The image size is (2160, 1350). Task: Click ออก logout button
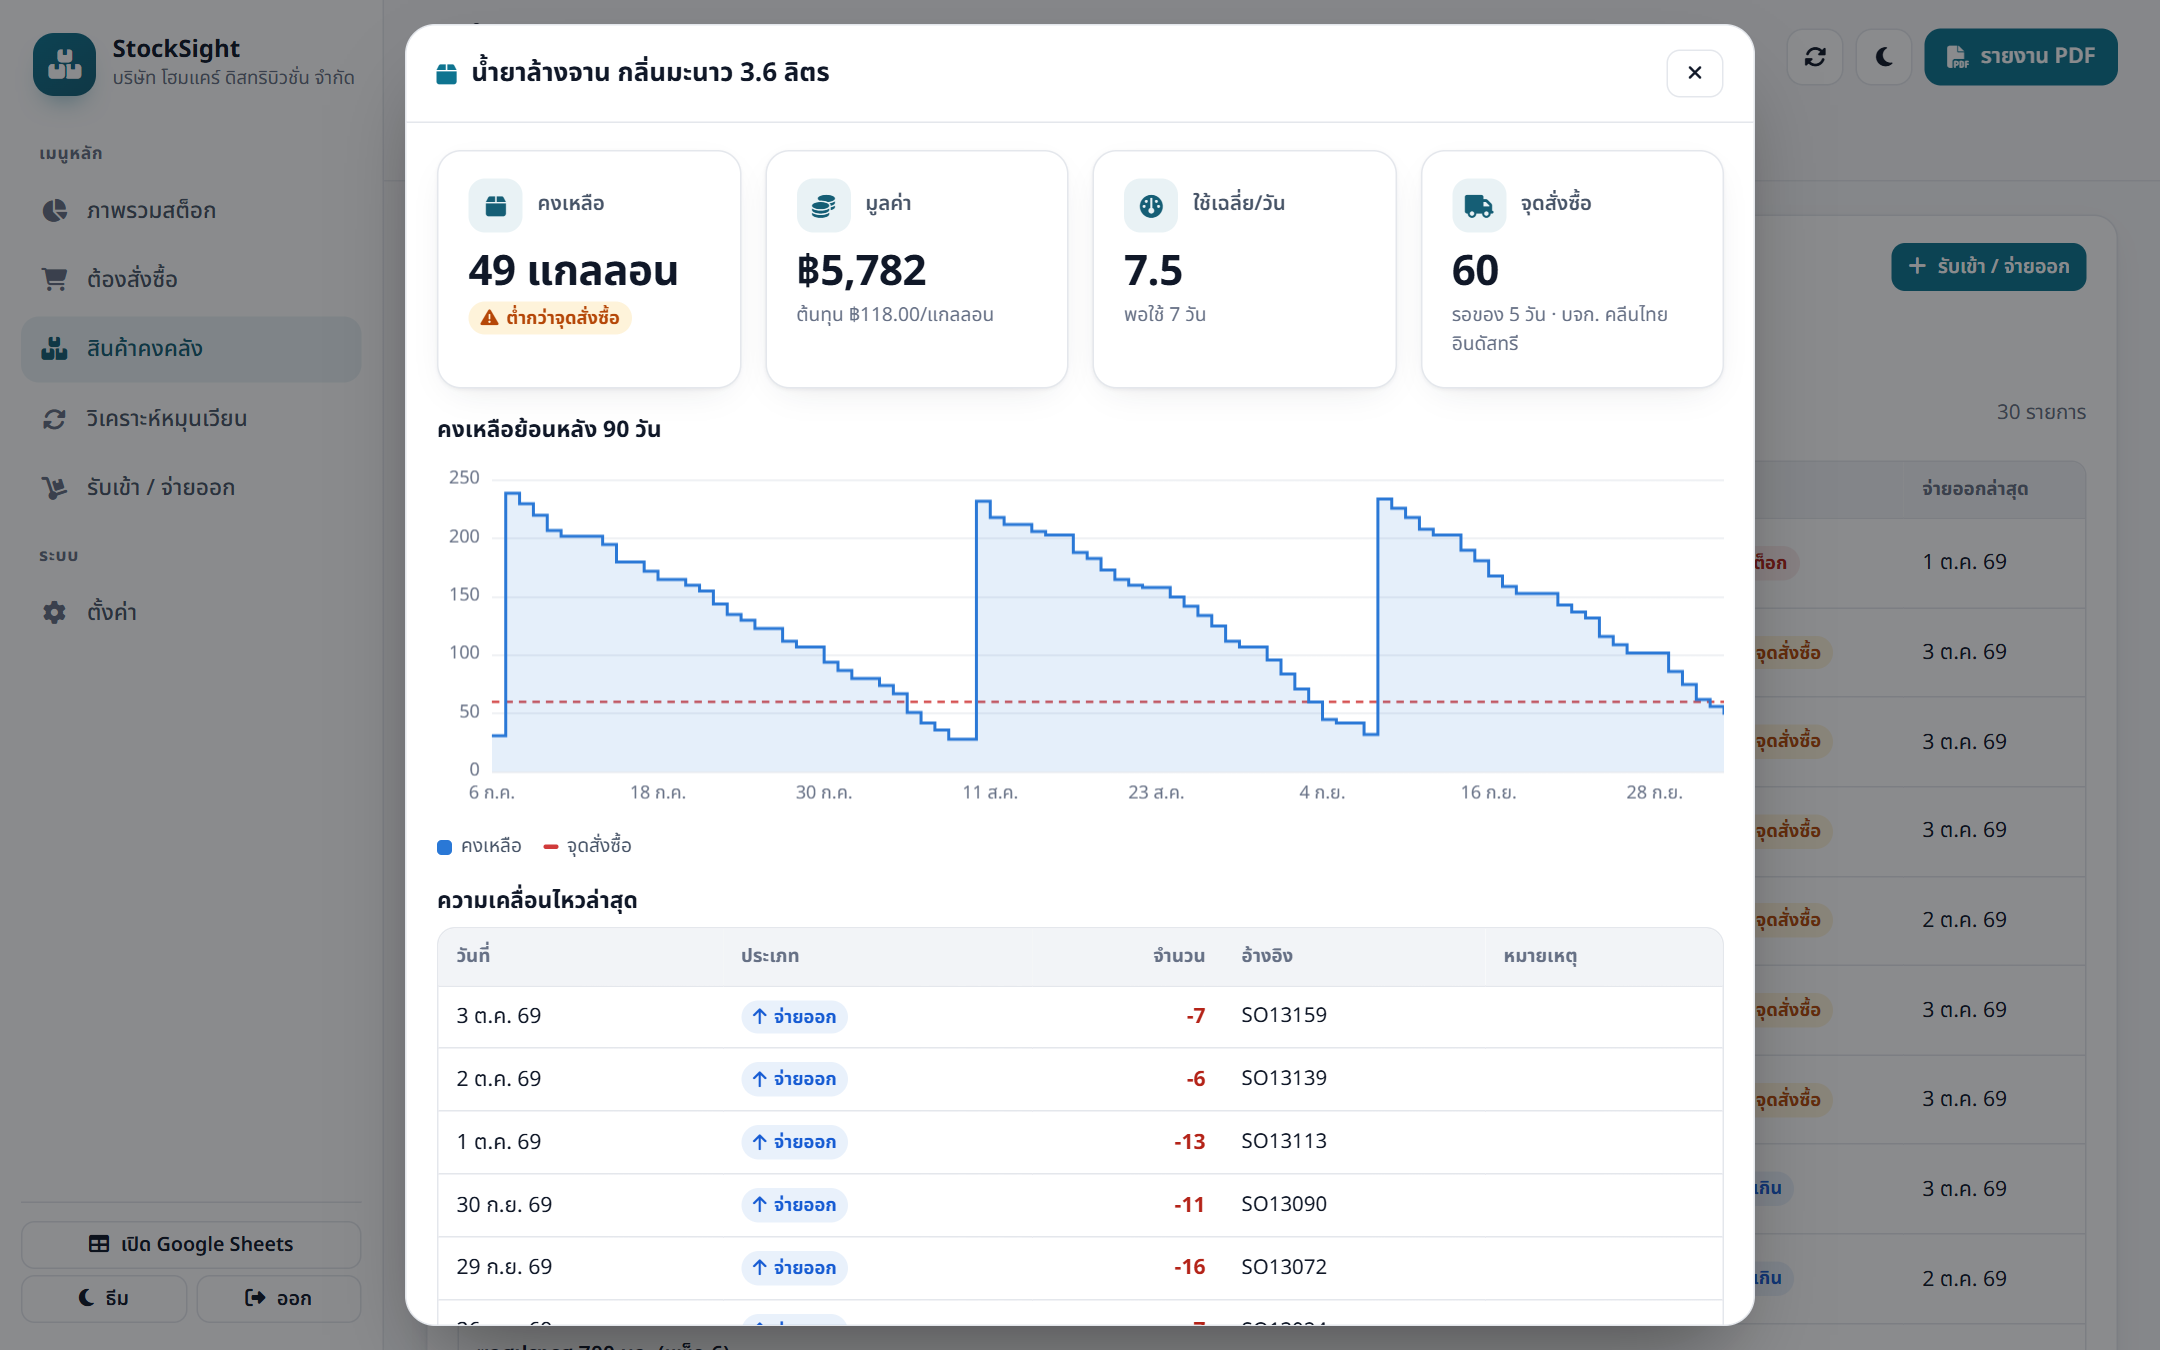pyautogui.click(x=279, y=1298)
